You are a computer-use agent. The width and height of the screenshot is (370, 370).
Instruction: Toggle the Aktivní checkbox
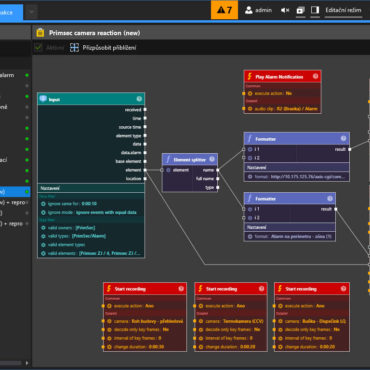point(39,48)
